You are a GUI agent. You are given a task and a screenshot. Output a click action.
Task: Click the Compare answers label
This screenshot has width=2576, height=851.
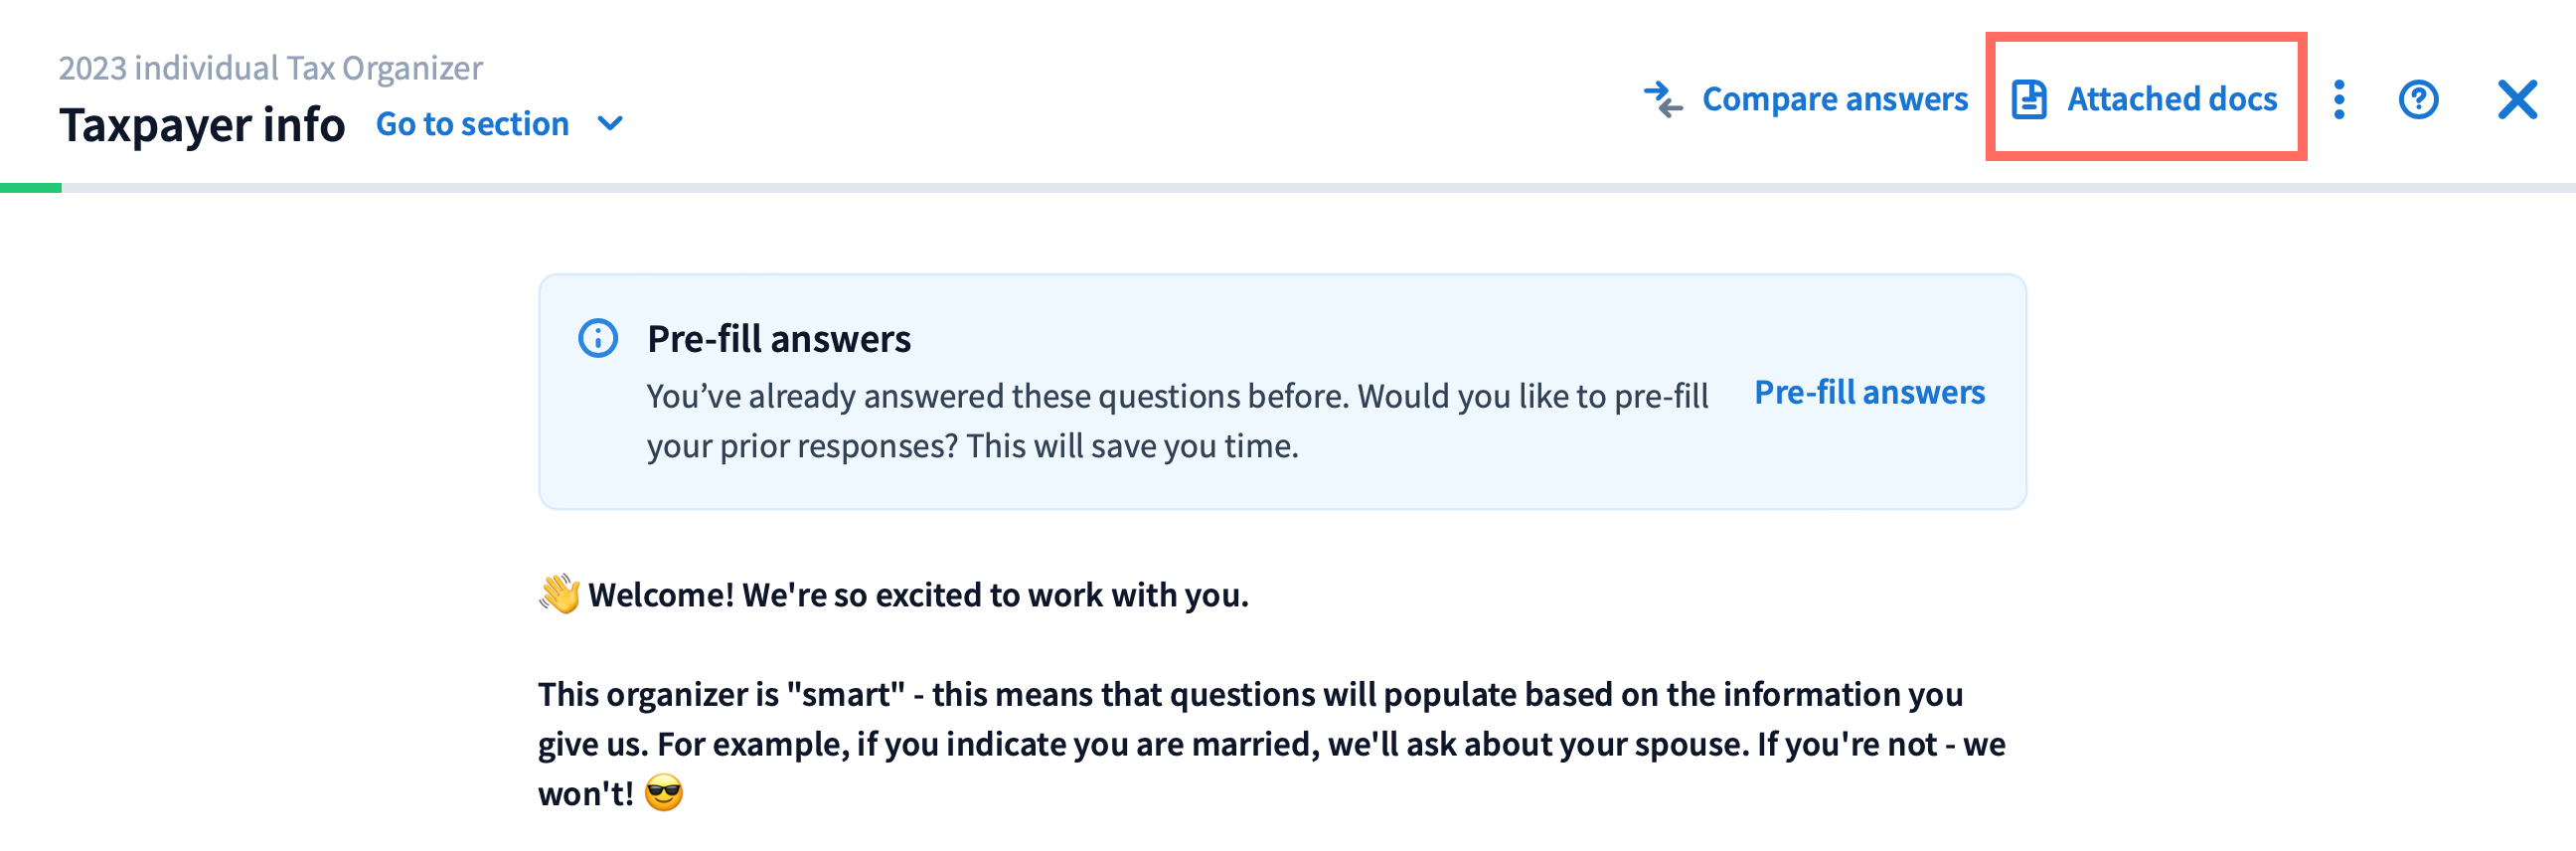1834,99
